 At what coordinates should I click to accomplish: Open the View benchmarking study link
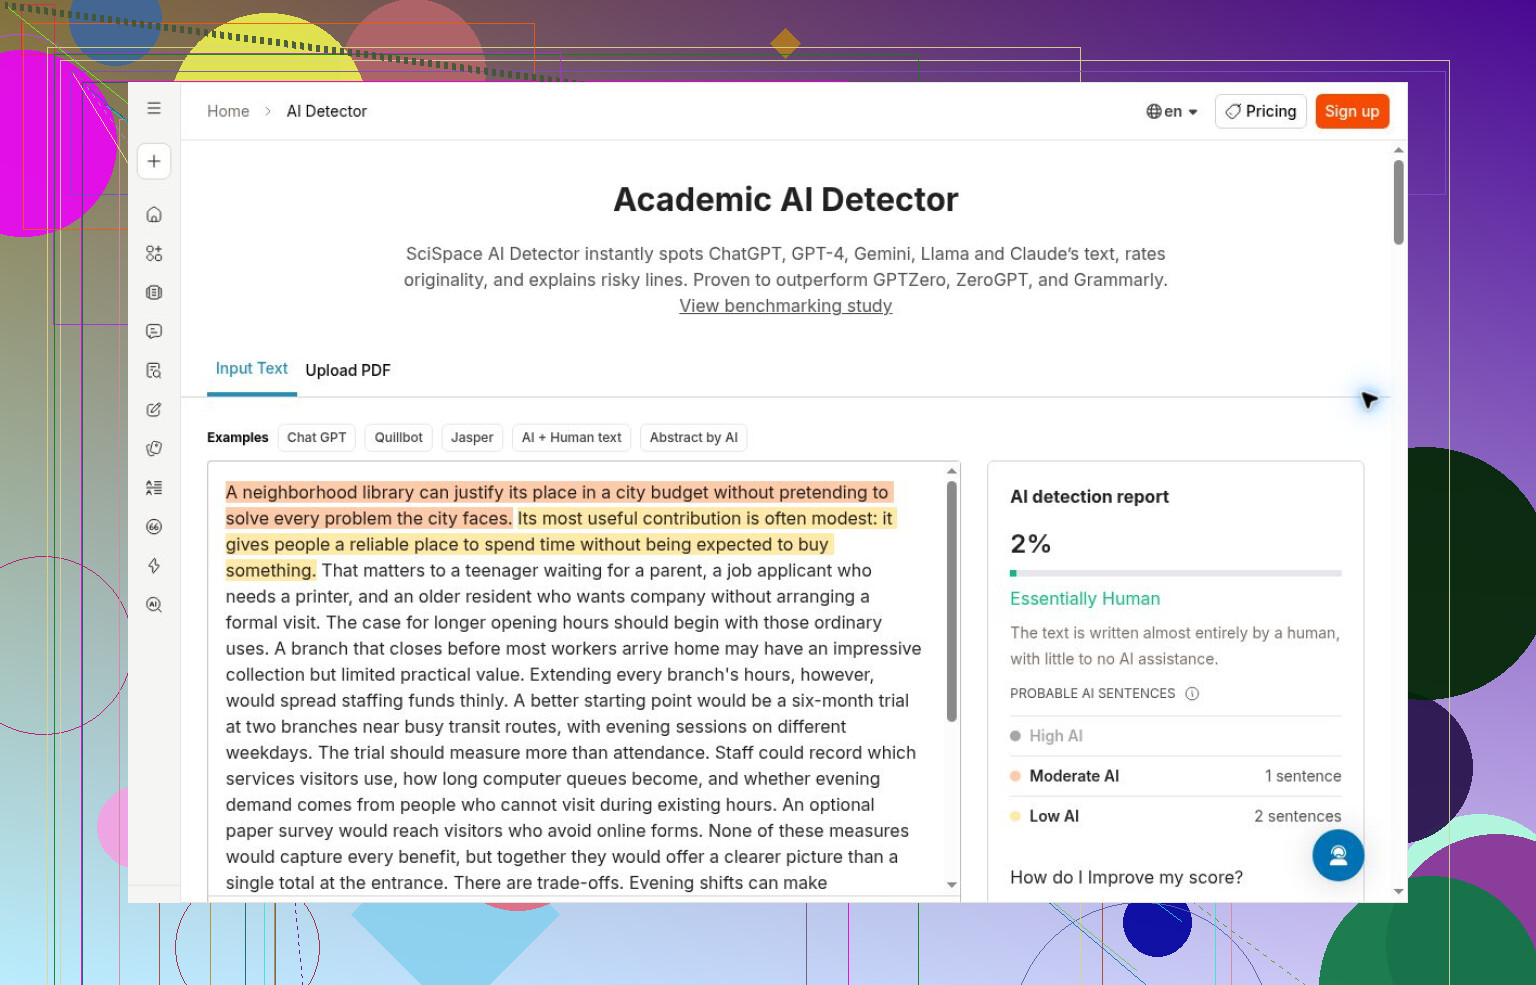(x=786, y=306)
